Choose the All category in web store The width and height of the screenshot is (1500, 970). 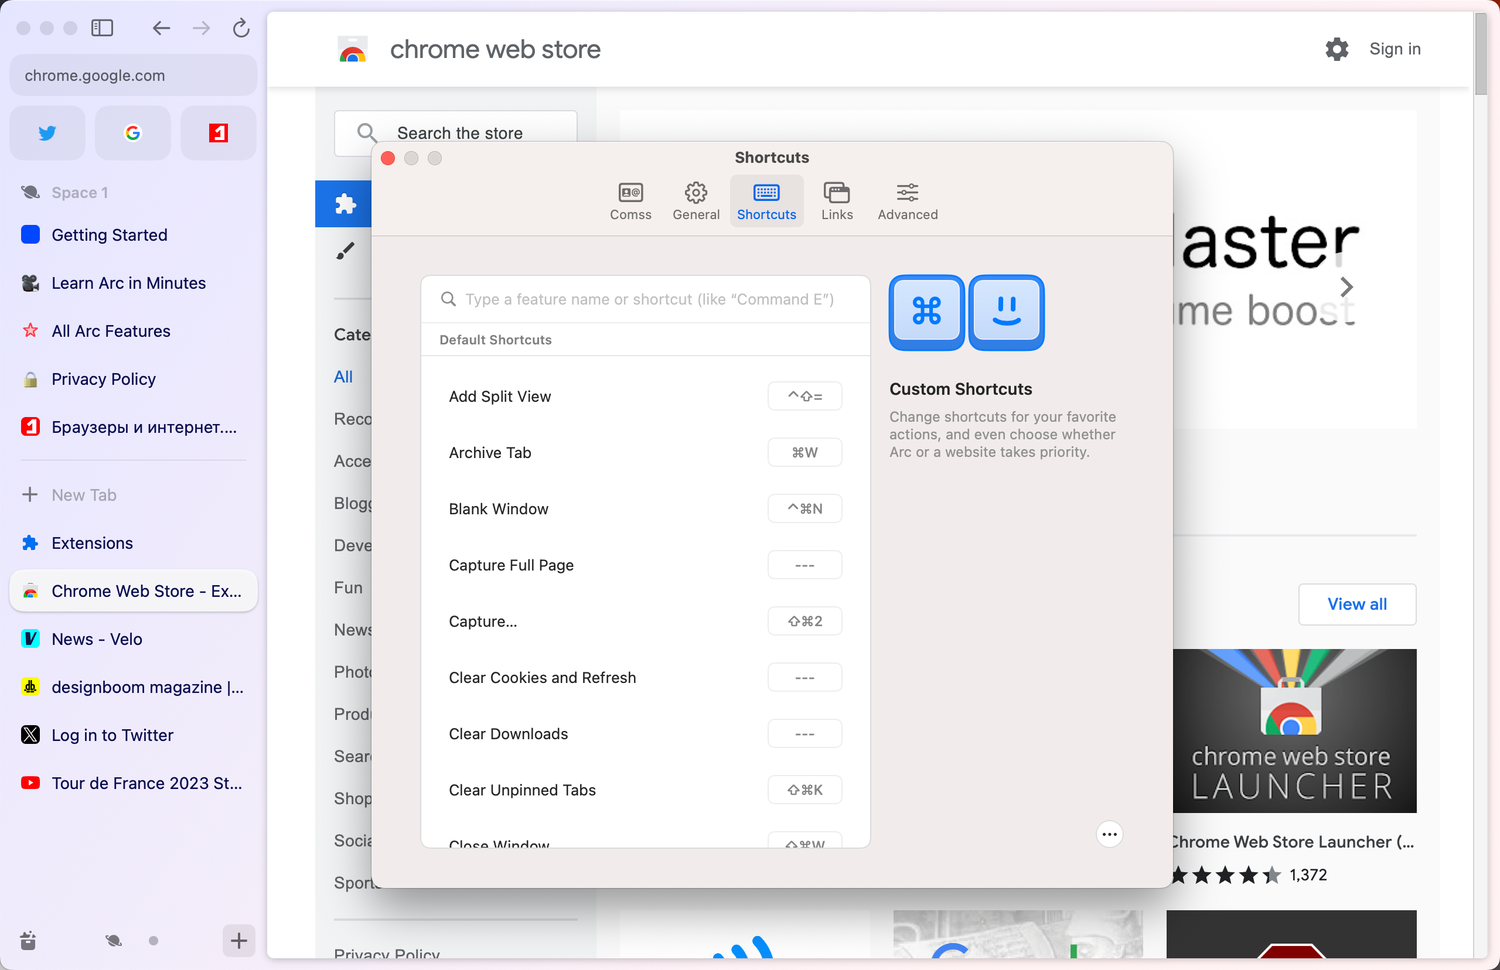coord(343,377)
